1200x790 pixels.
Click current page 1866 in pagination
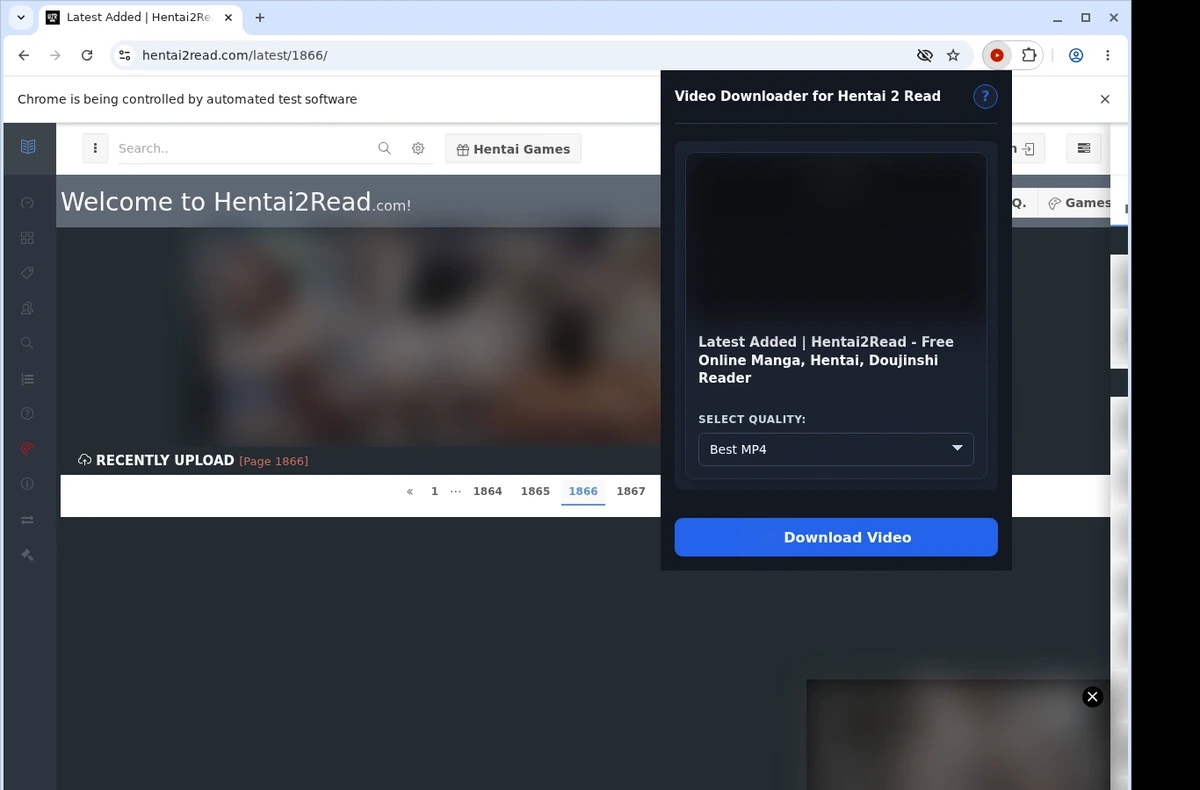tap(583, 491)
